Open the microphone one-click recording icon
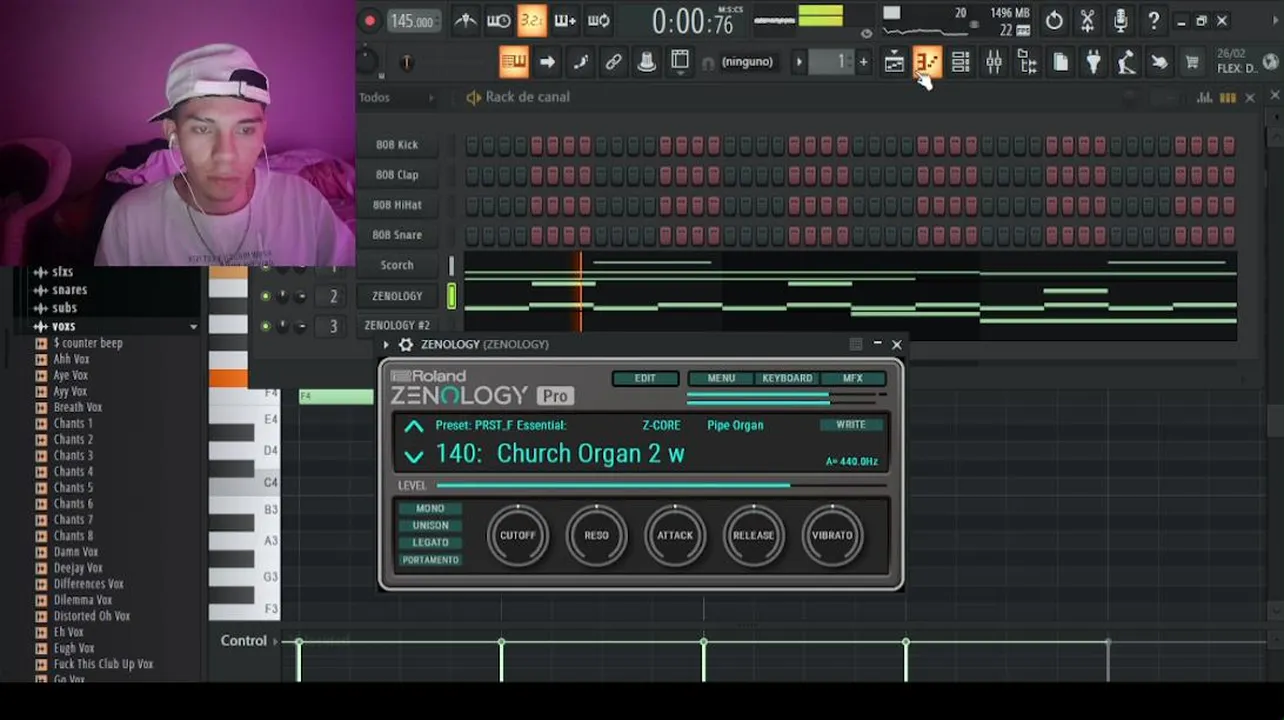 pyautogui.click(x=1120, y=20)
